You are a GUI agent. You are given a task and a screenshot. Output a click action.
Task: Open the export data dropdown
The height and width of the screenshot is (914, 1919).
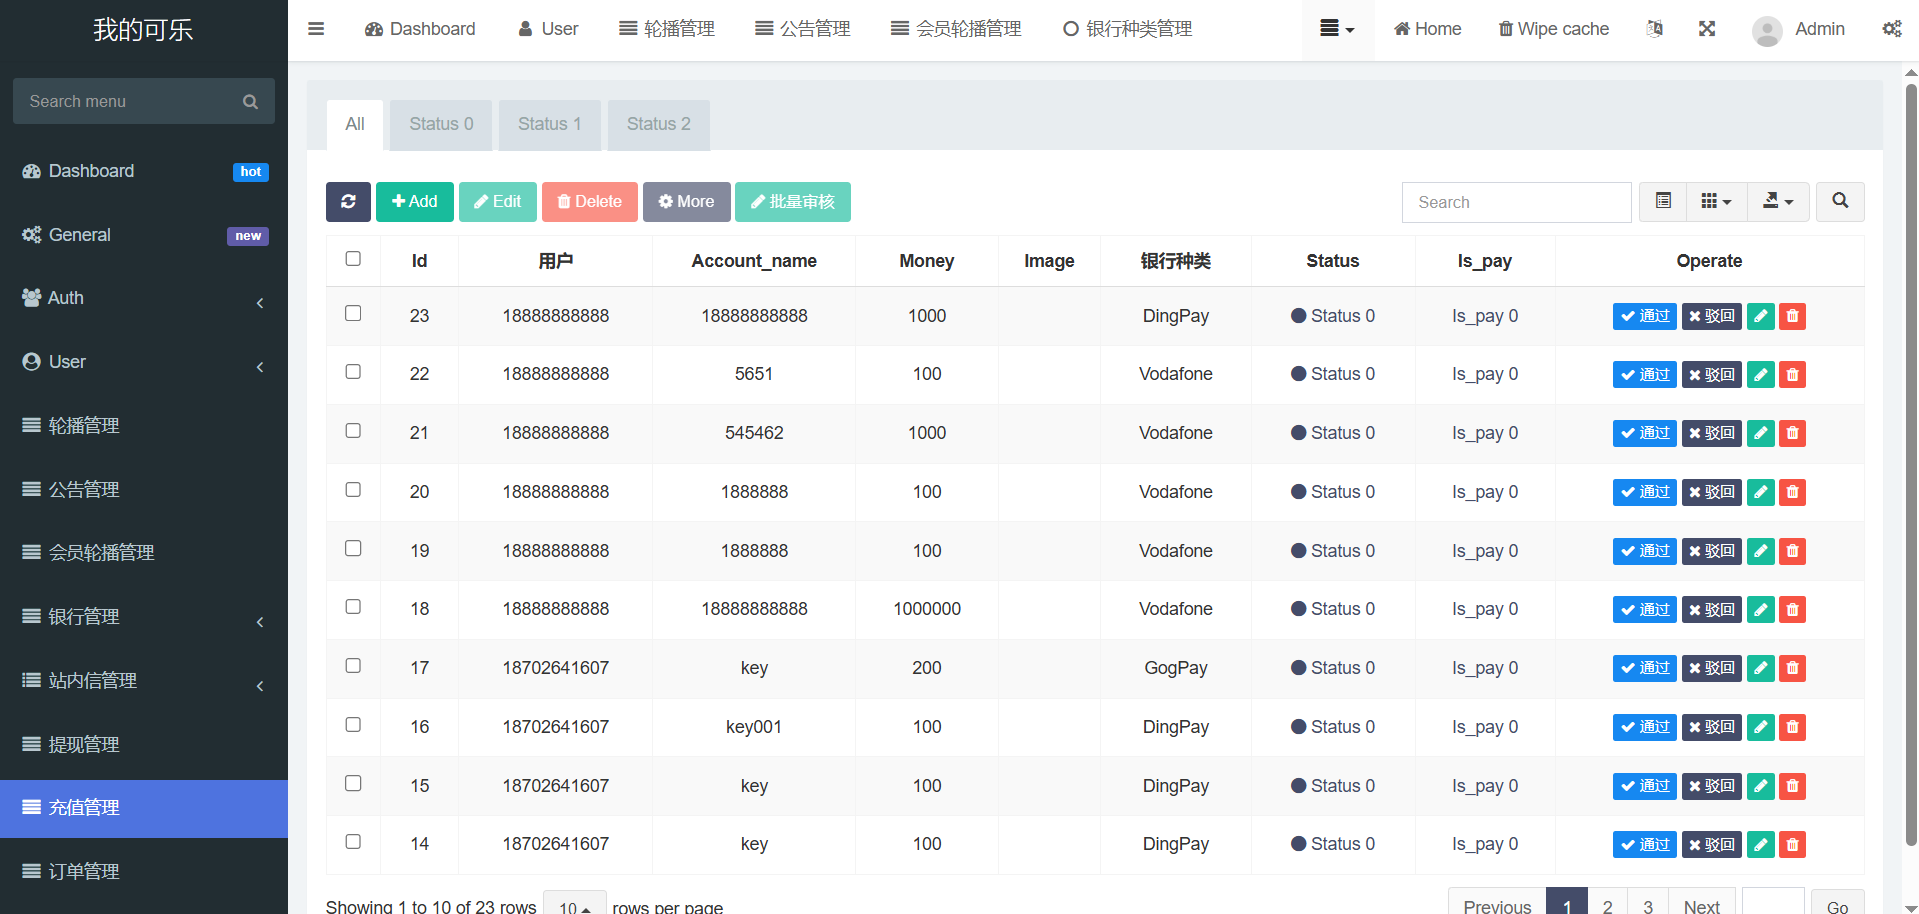click(x=1777, y=202)
